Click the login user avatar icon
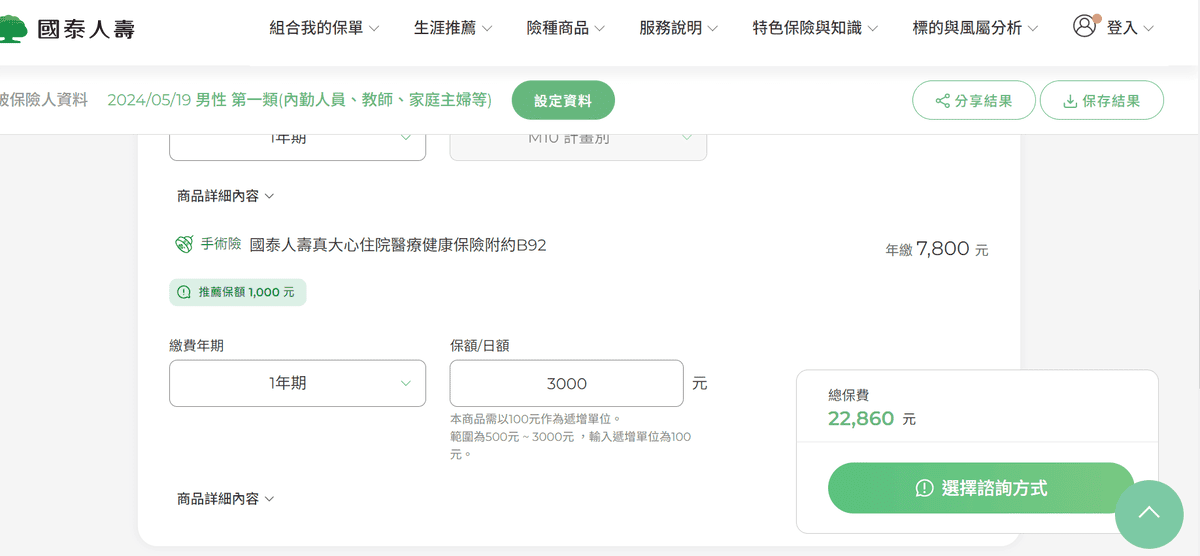The height and width of the screenshot is (556, 1200). (x=1085, y=26)
